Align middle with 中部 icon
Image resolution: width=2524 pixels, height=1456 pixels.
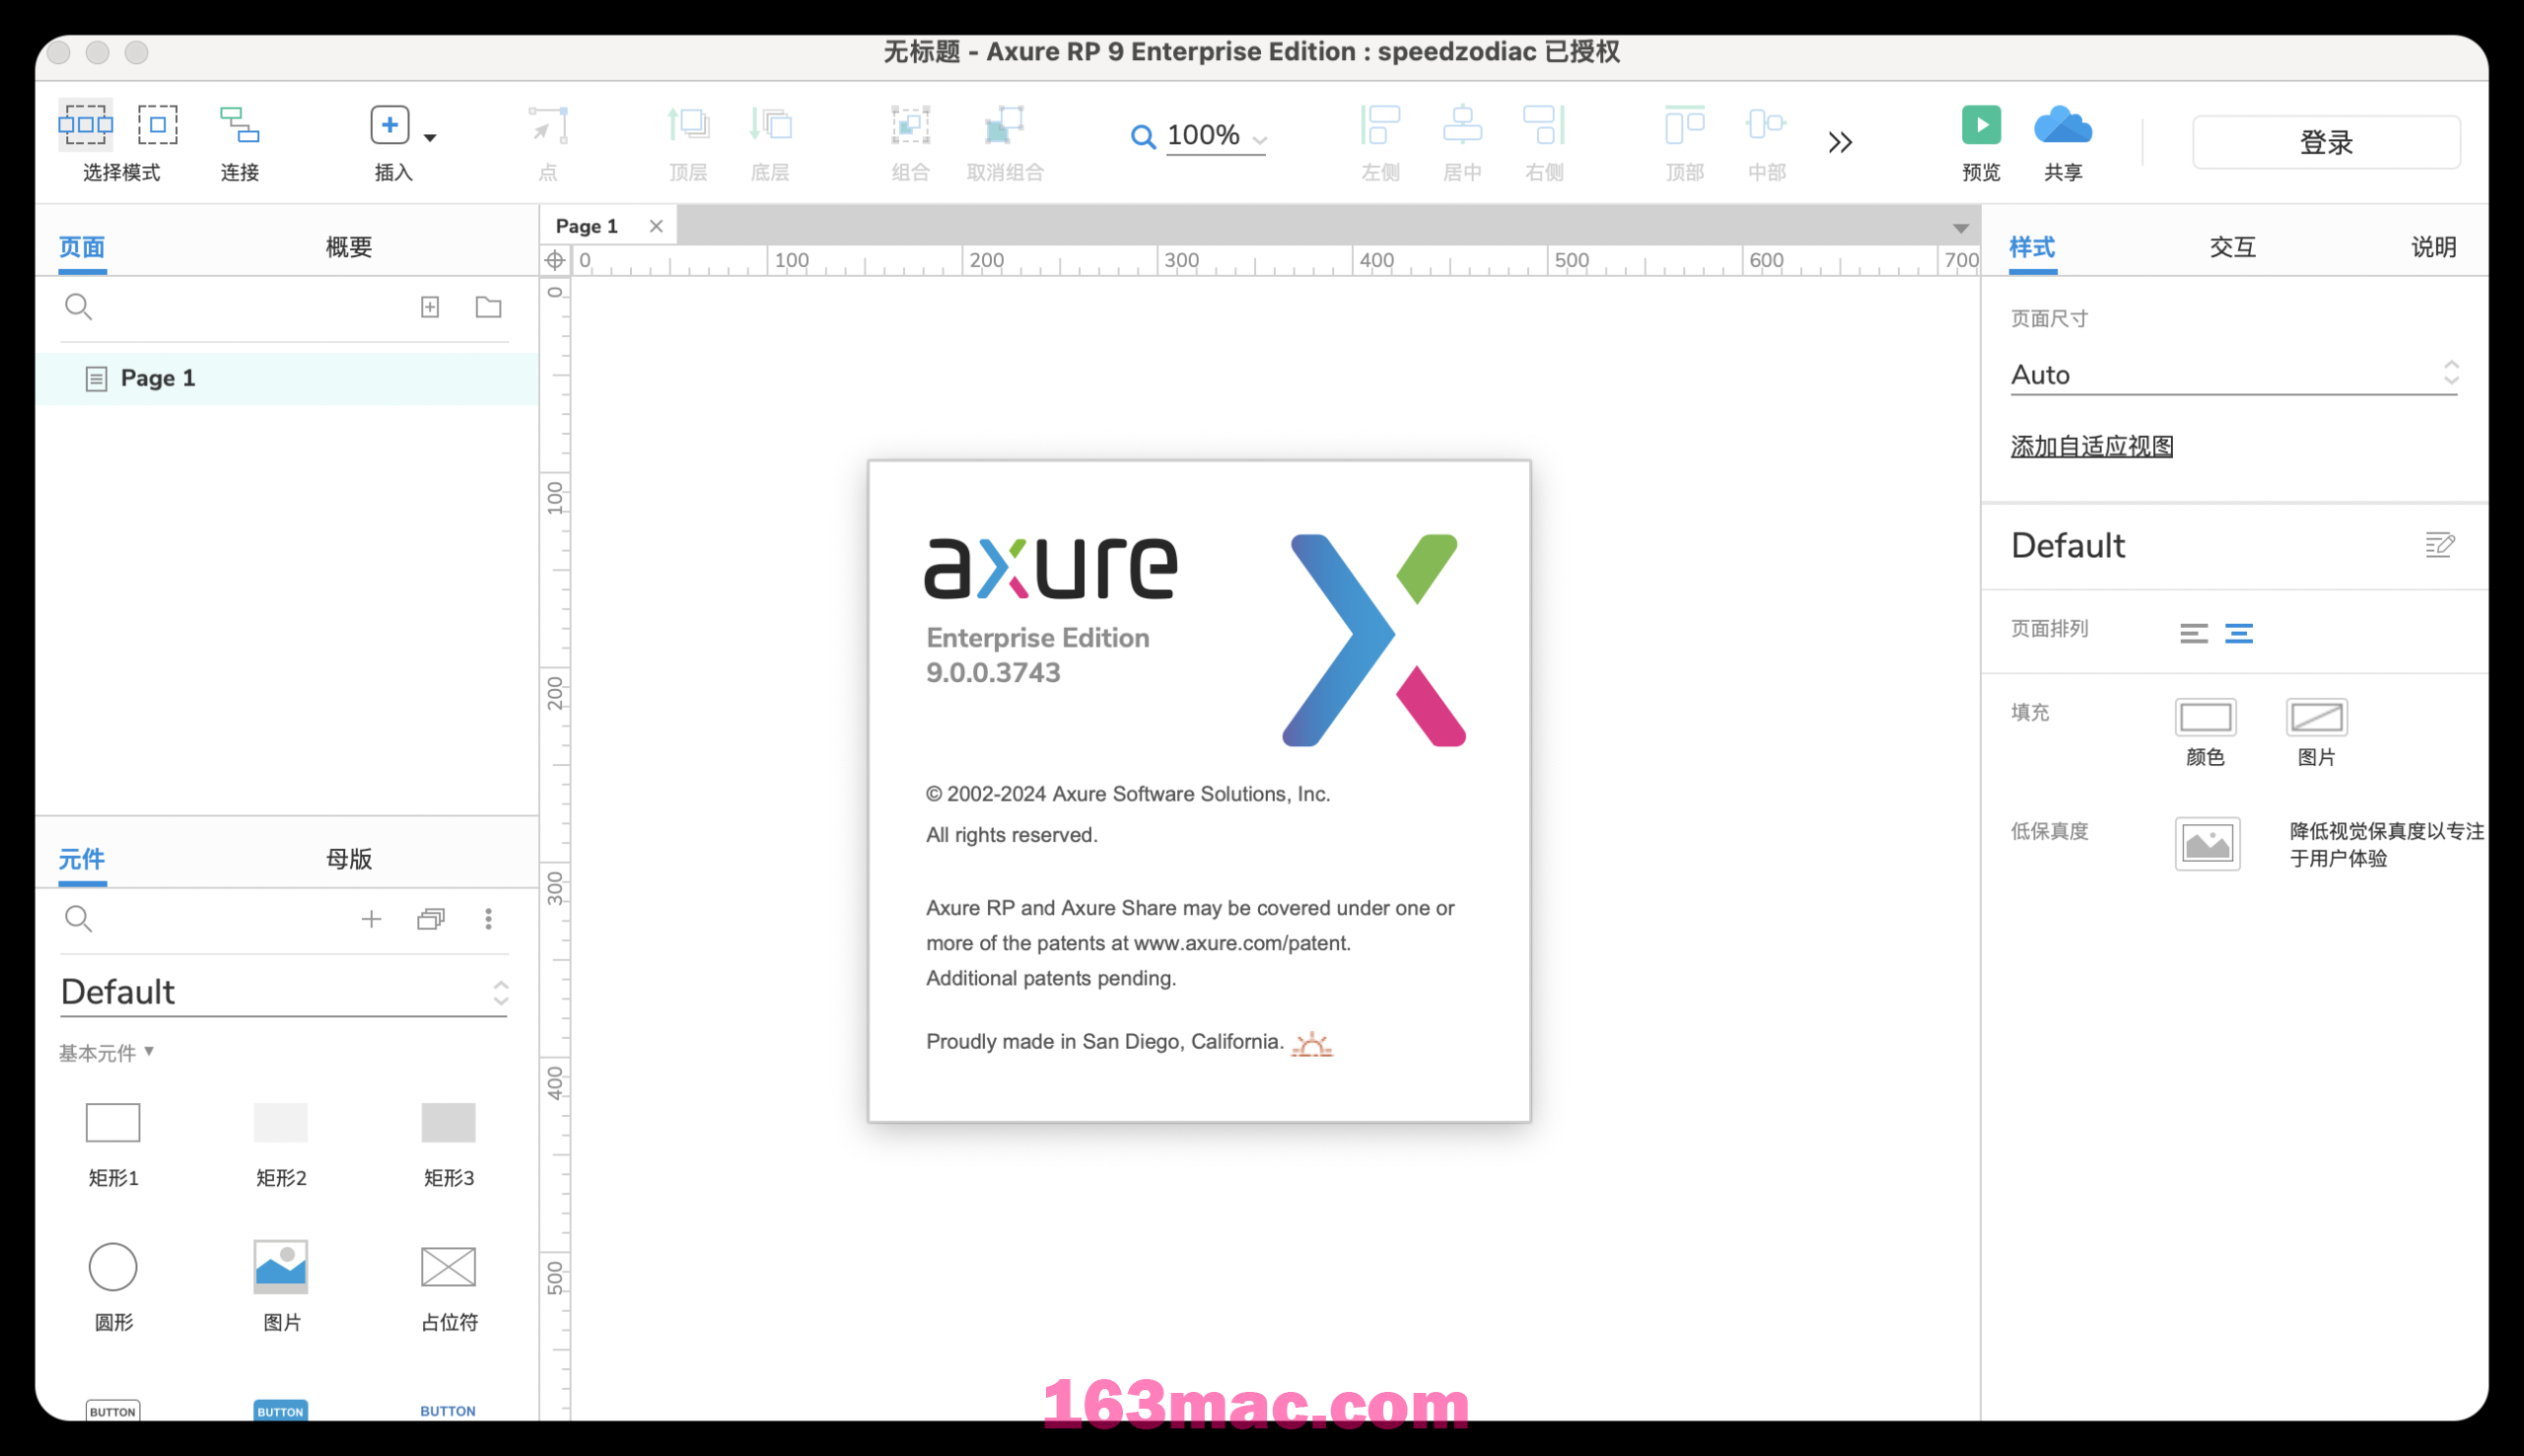click(x=1766, y=125)
